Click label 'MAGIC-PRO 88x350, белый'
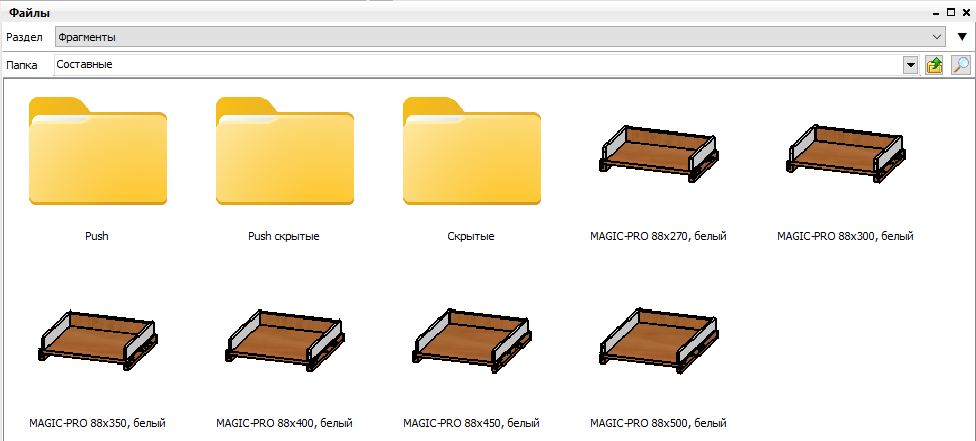 (x=98, y=424)
